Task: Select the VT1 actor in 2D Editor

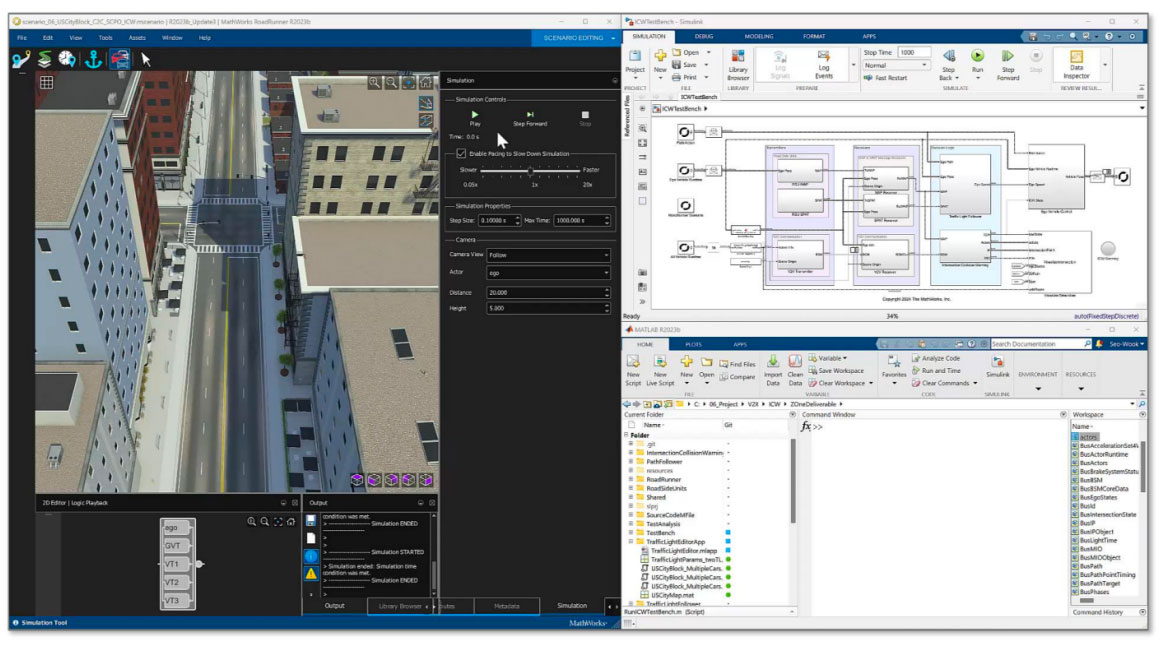Action: pos(177,564)
